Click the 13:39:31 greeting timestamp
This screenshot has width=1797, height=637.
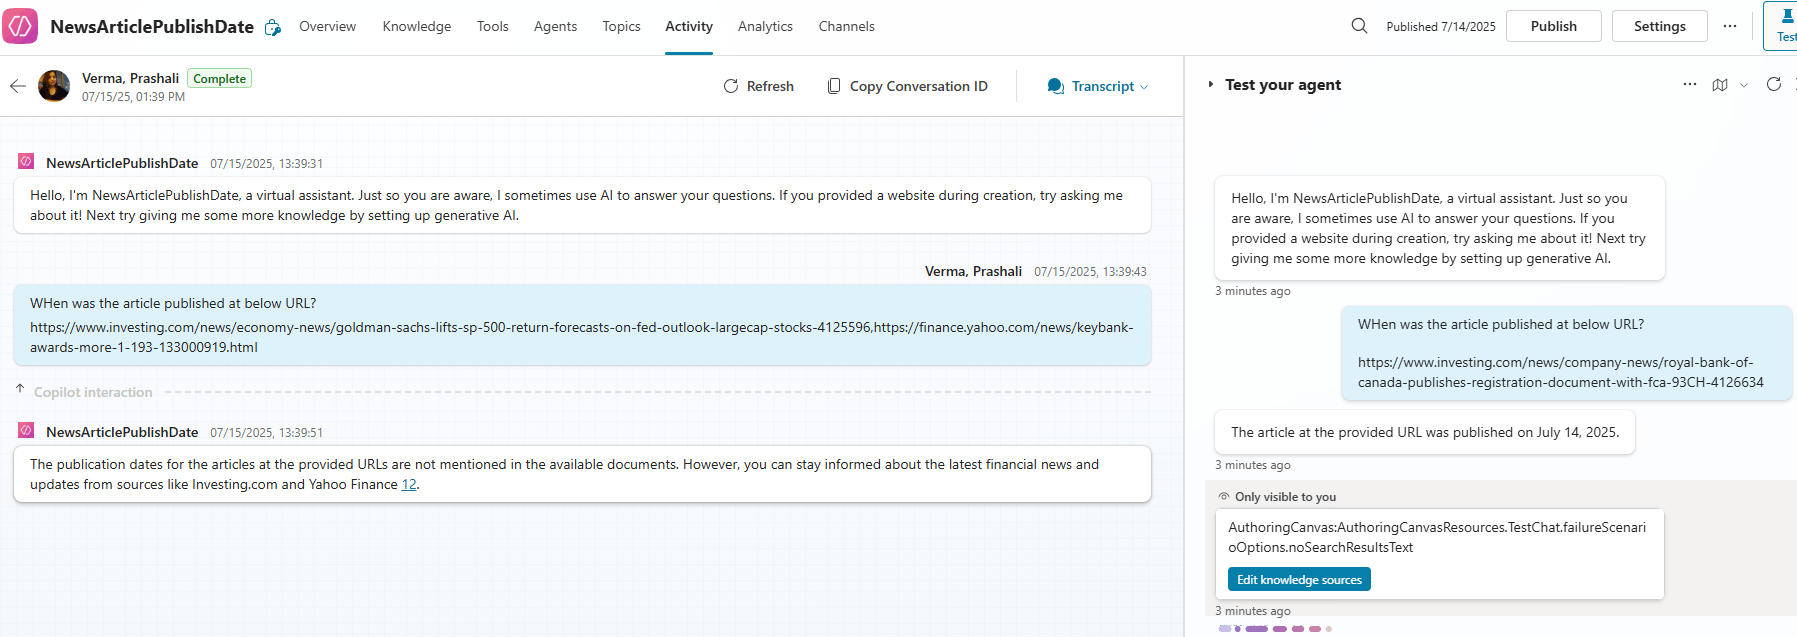[266, 164]
